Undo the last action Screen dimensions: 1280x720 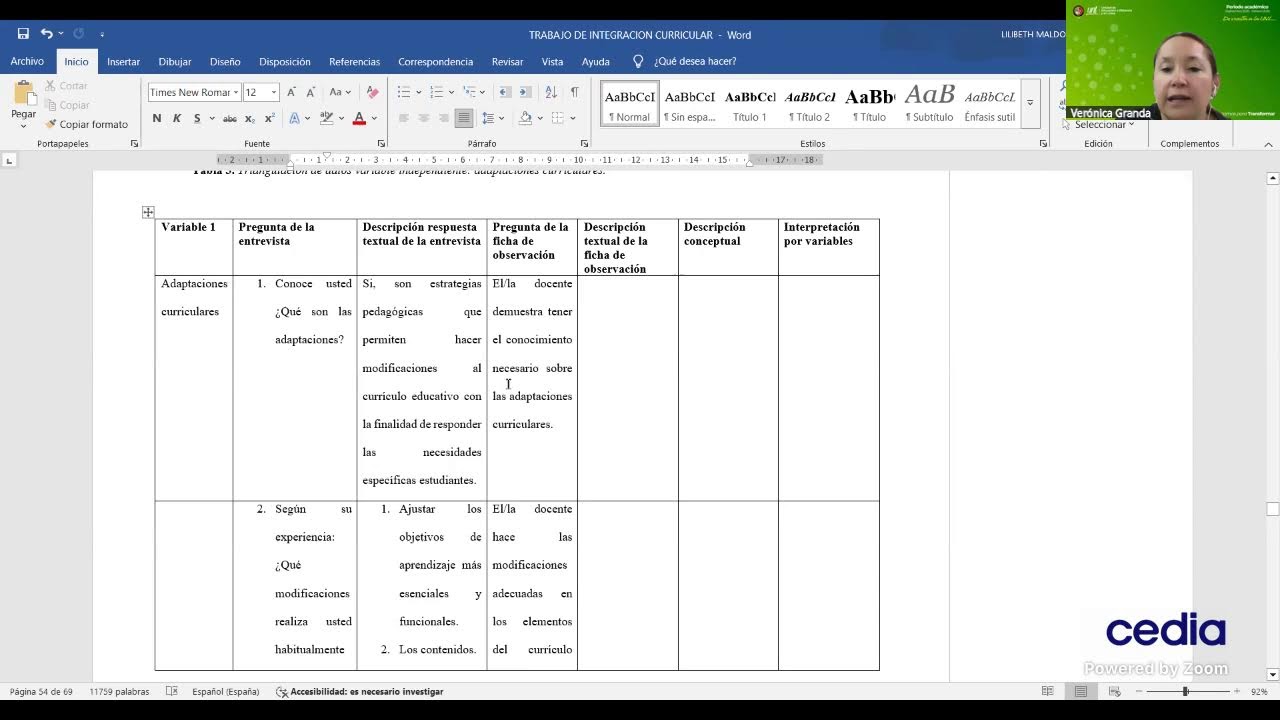46,34
